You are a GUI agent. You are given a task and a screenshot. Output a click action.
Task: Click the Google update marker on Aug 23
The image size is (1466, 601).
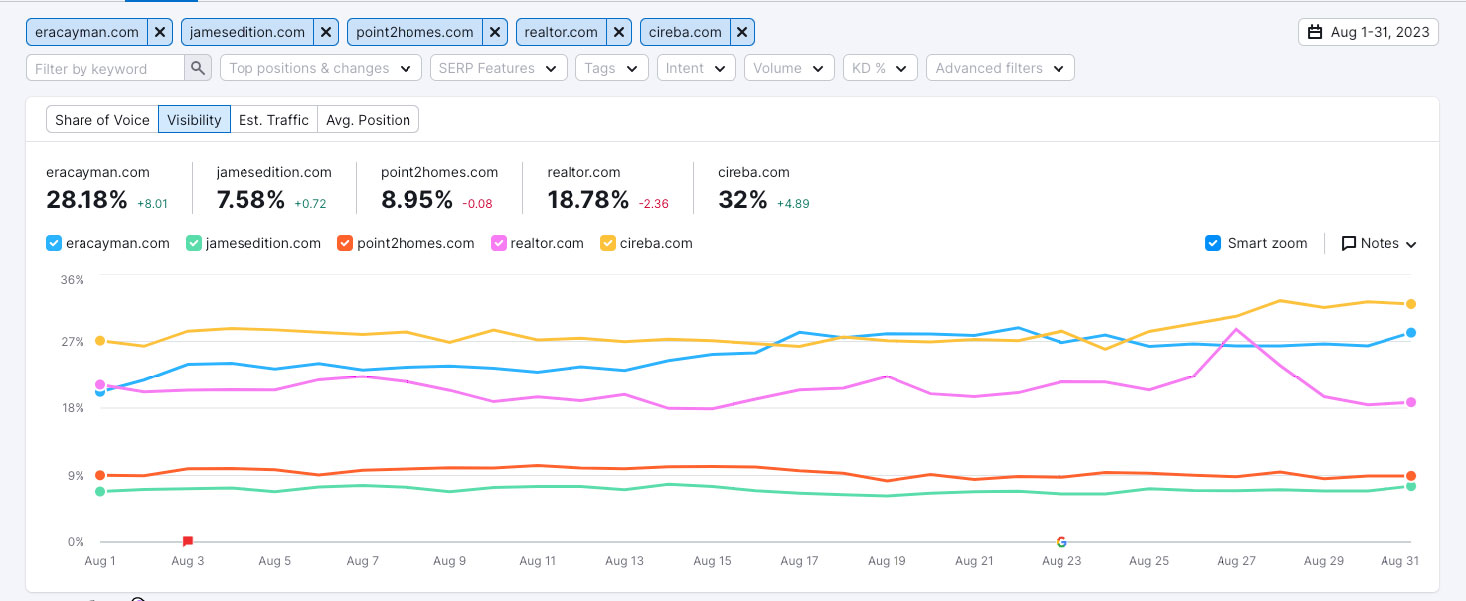click(x=1061, y=542)
